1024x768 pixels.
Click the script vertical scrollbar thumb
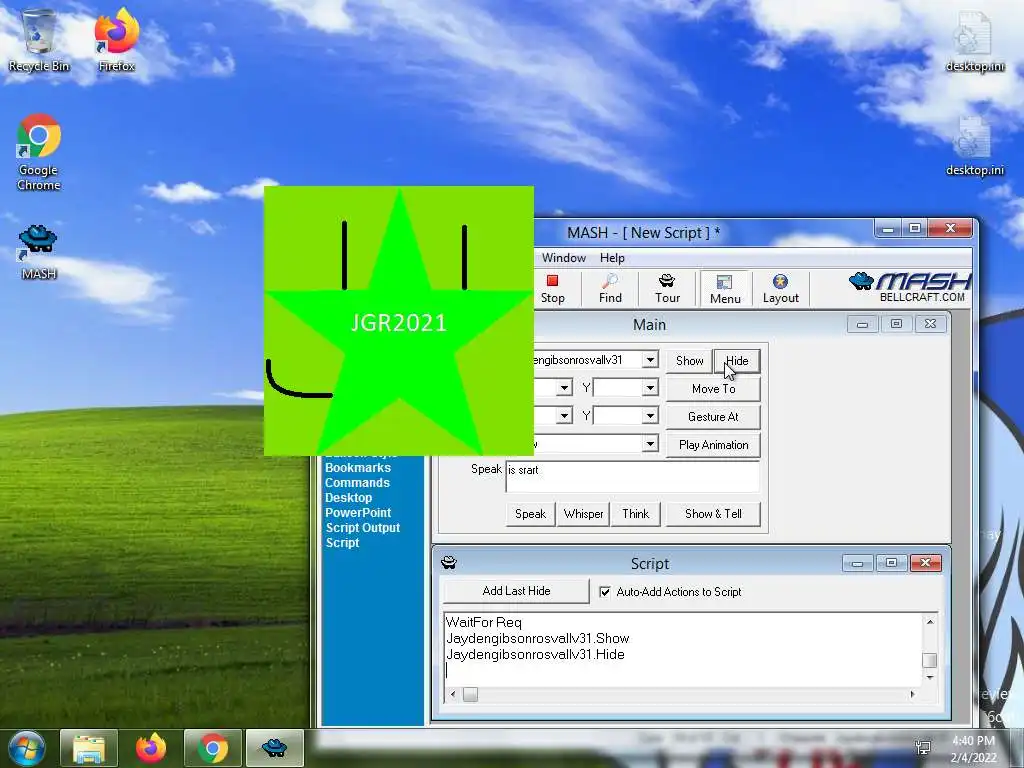(929, 660)
